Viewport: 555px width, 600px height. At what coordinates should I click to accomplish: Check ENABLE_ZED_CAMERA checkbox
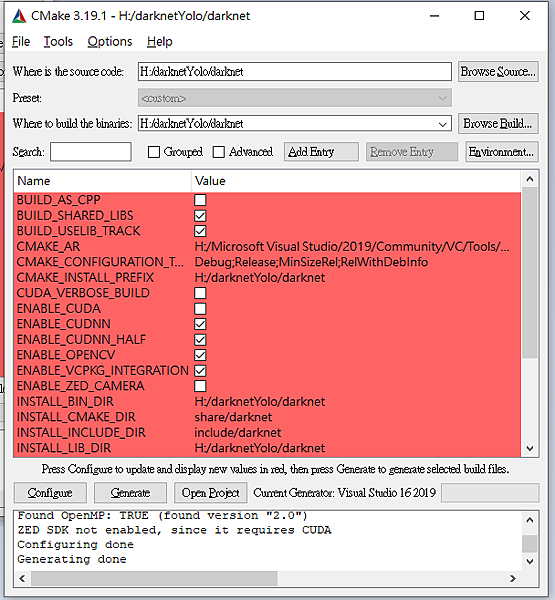pyautogui.click(x=200, y=386)
